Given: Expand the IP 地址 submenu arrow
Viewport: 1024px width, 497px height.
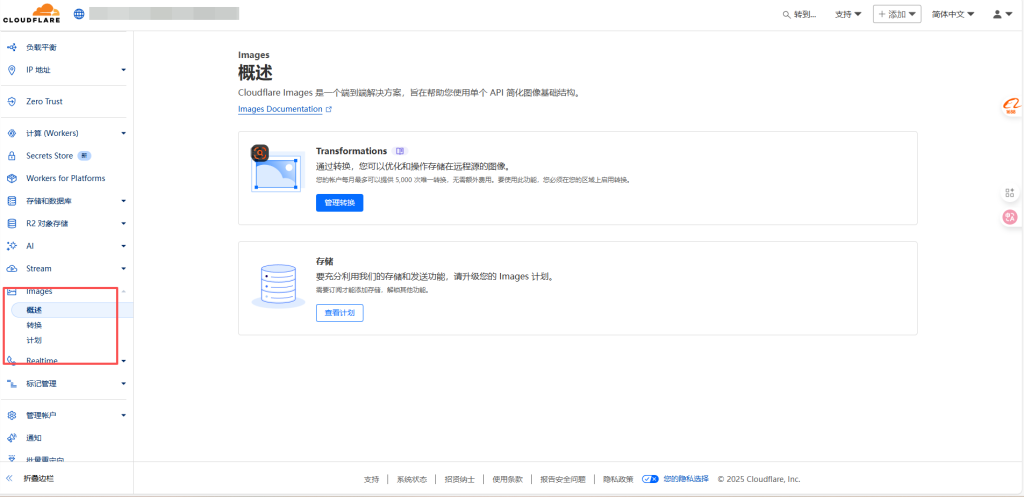Looking at the screenshot, I should [x=123, y=70].
